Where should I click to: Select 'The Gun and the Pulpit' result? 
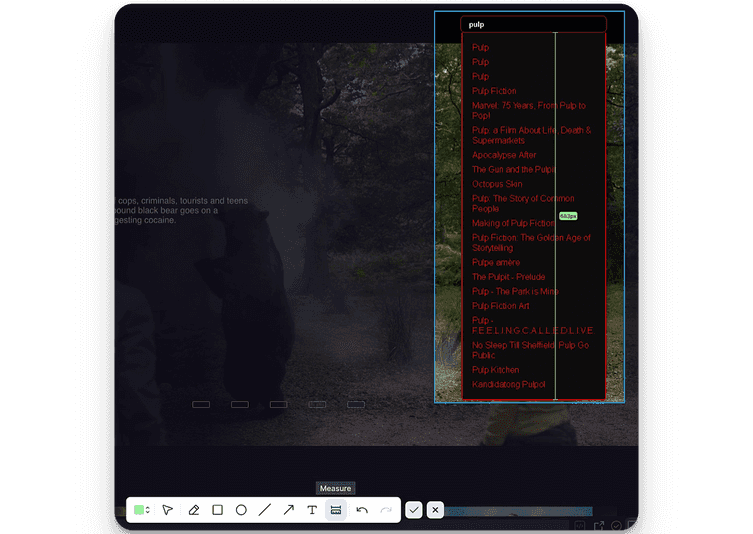[x=513, y=170]
